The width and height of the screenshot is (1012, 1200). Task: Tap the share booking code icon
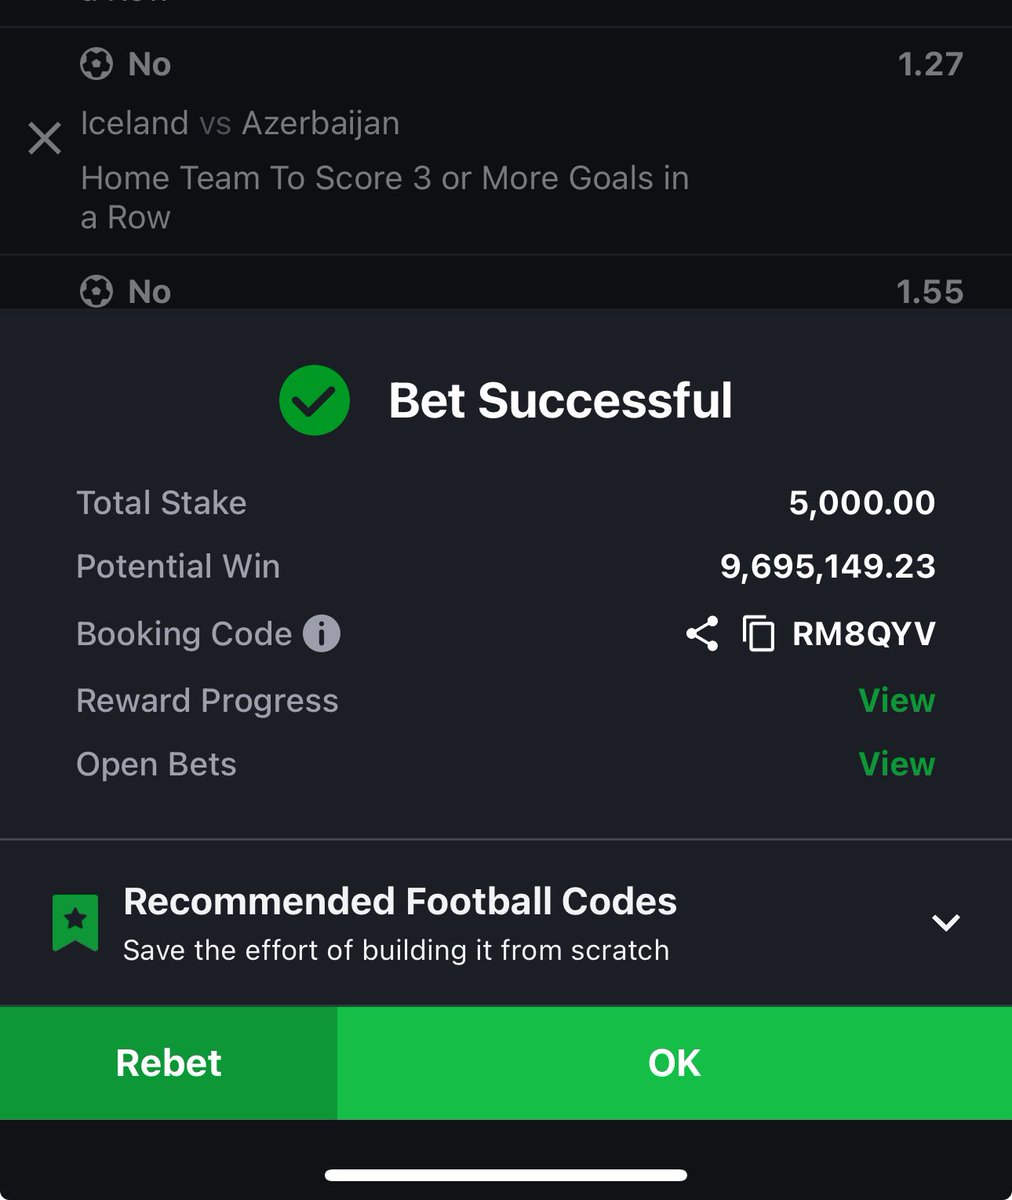(702, 634)
